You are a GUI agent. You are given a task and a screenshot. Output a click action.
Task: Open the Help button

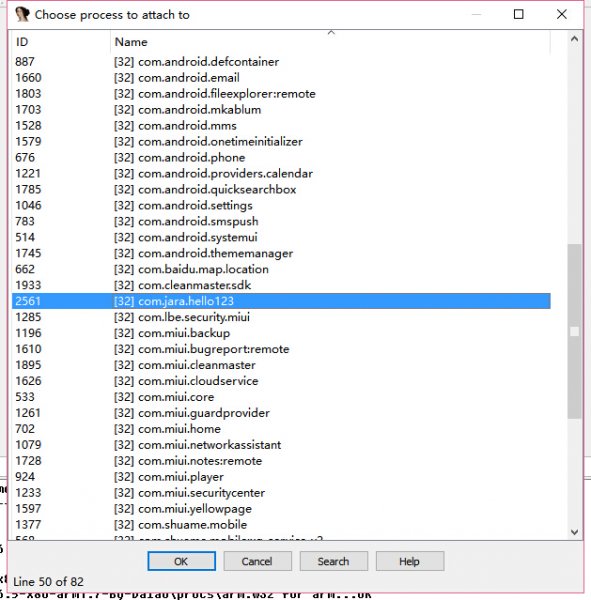410,561
